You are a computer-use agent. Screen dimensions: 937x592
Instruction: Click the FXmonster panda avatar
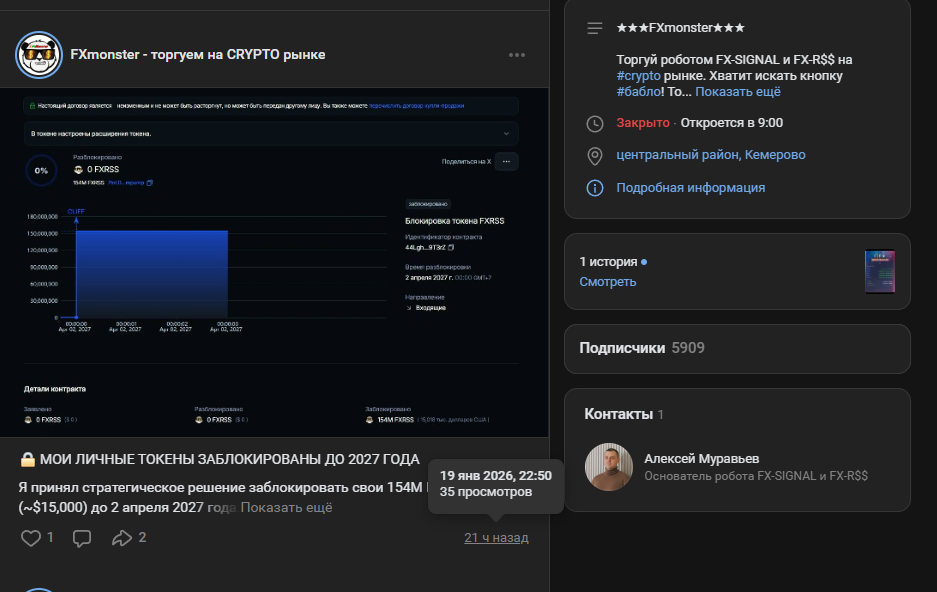point(39,55)
